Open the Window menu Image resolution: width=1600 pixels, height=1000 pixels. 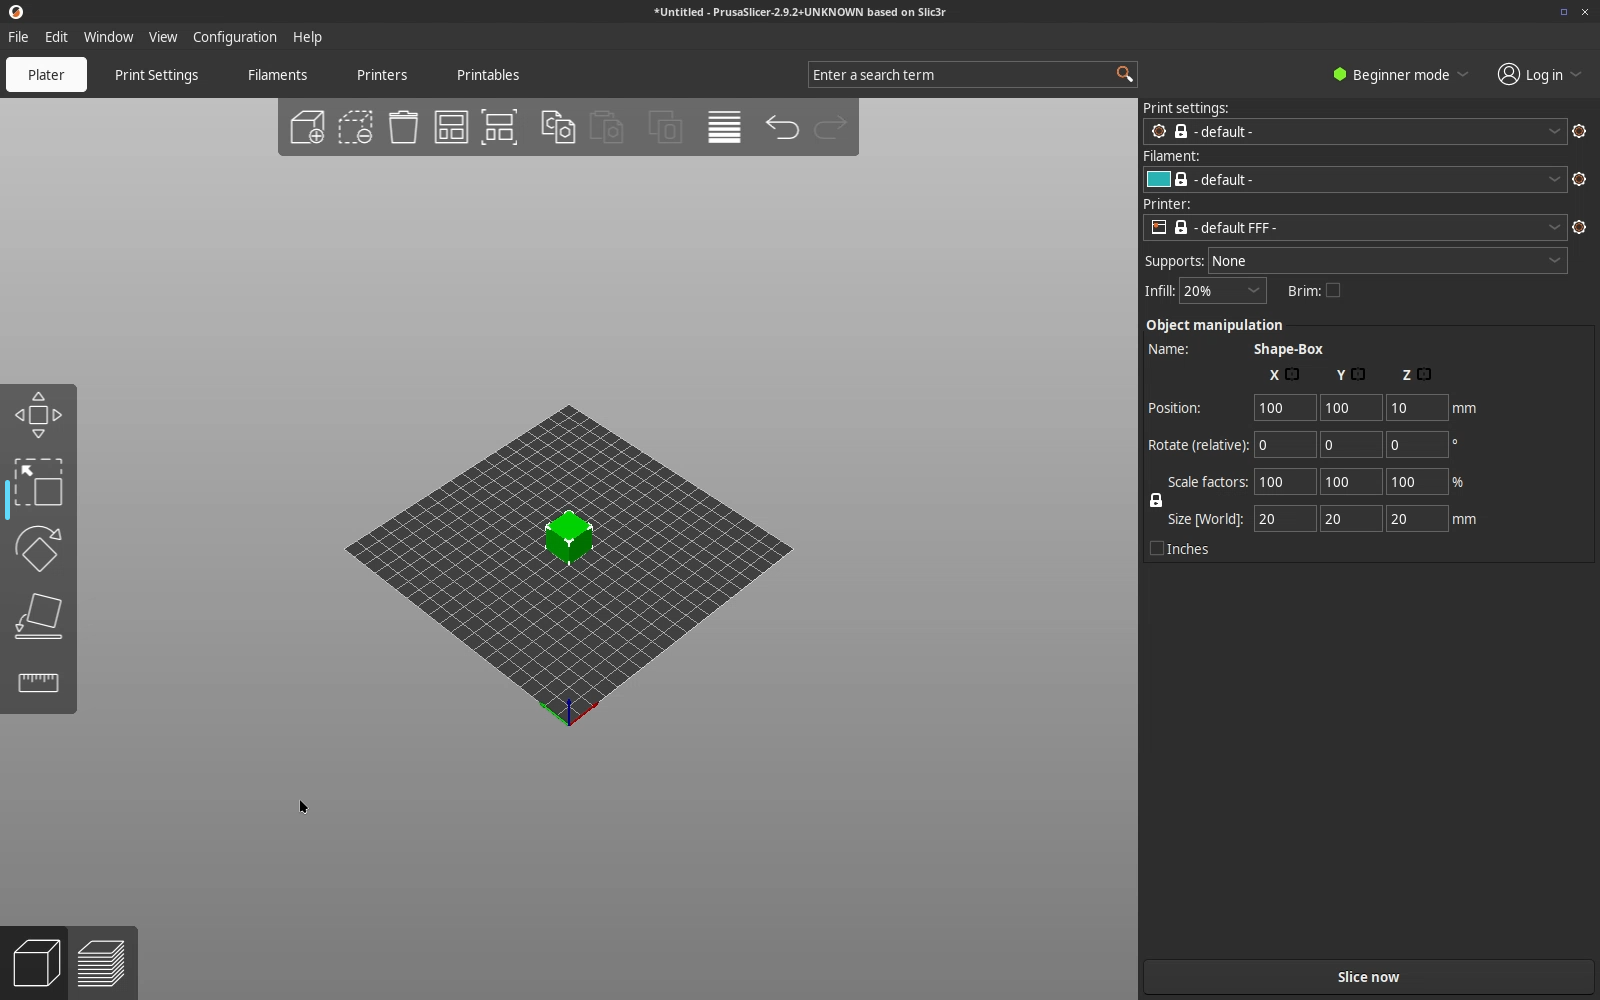[108, 36]
